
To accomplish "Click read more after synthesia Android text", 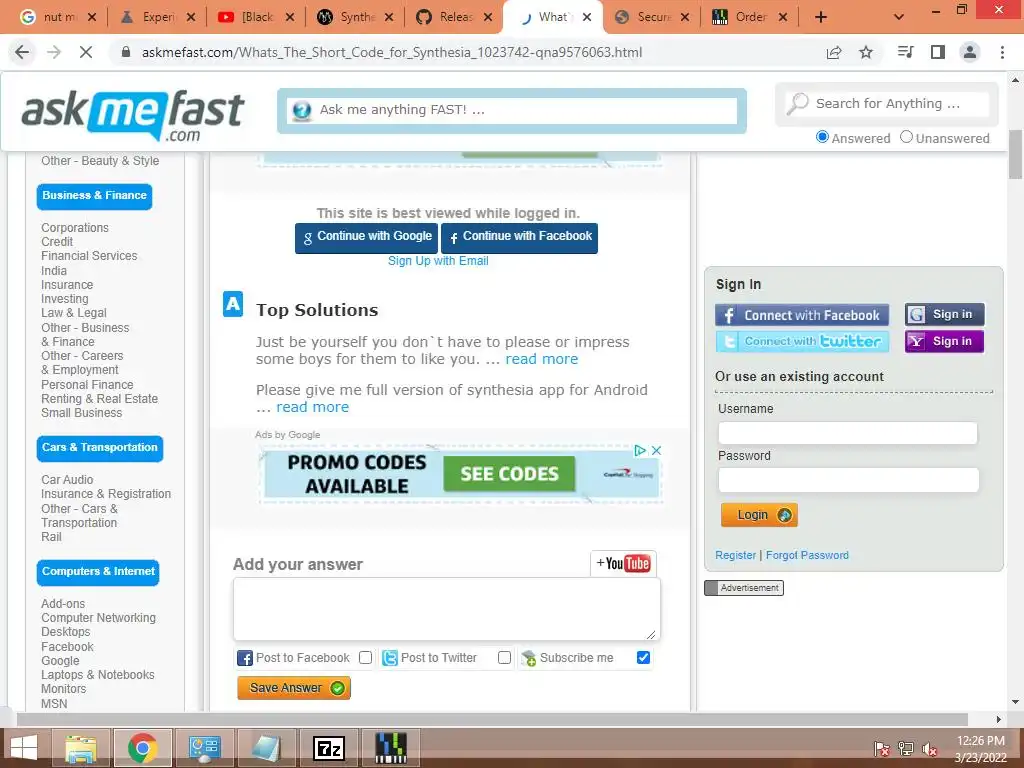I will [x=312, y=407].
